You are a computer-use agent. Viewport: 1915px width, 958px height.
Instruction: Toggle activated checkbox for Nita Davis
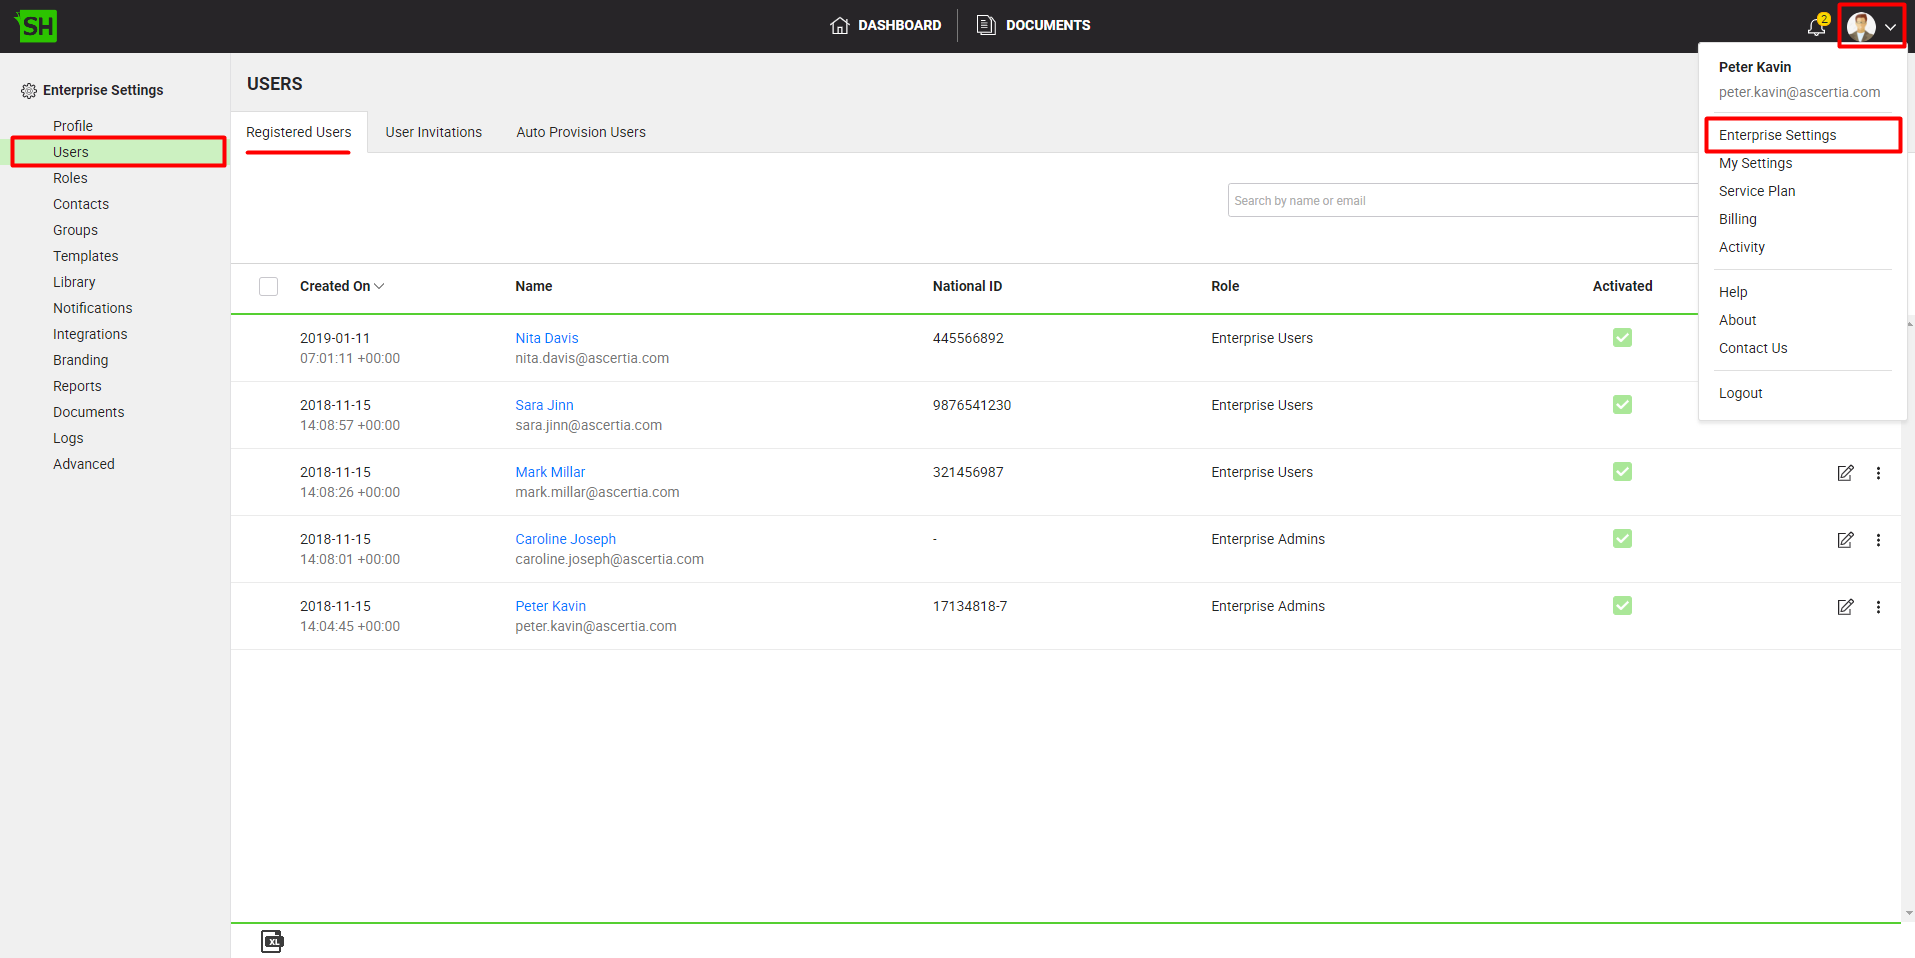click(1622, 338)
